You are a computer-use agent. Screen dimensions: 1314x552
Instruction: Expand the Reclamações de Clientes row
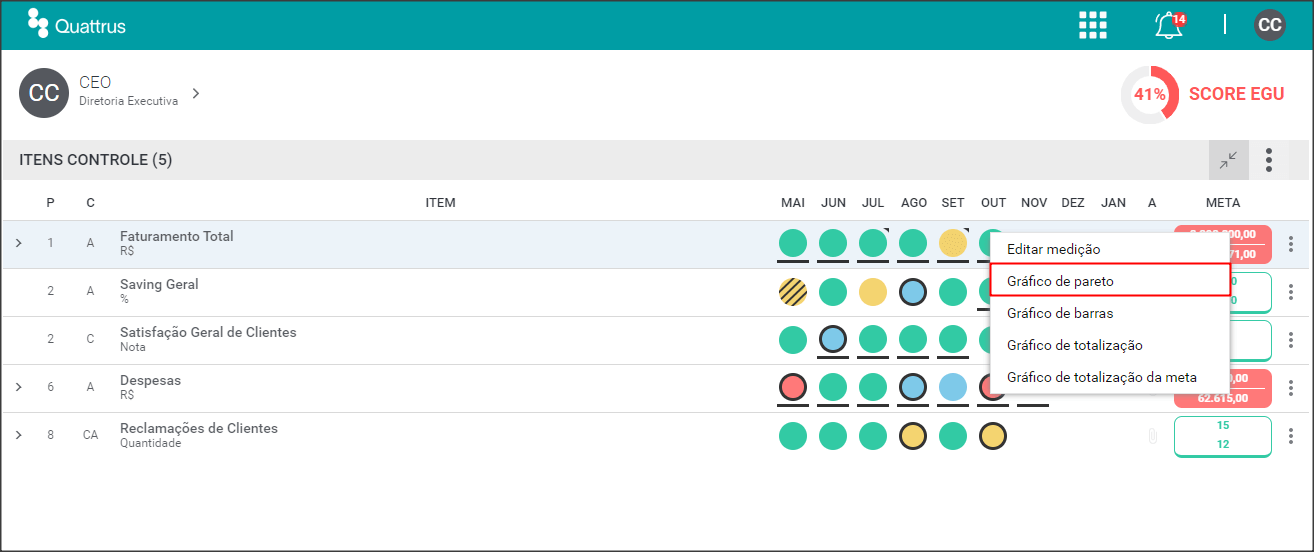tap(18, 435)
